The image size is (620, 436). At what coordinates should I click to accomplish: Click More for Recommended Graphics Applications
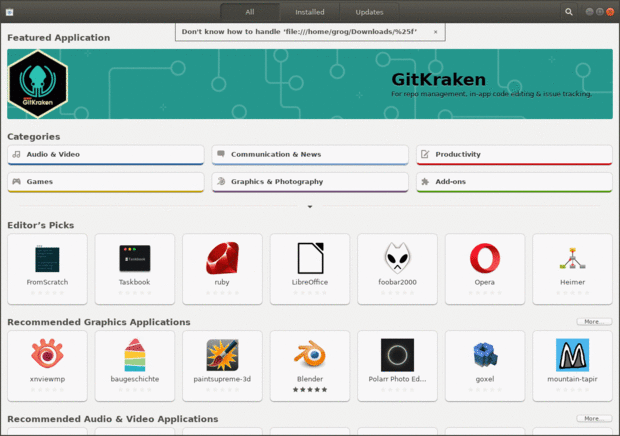click(593, 322)
